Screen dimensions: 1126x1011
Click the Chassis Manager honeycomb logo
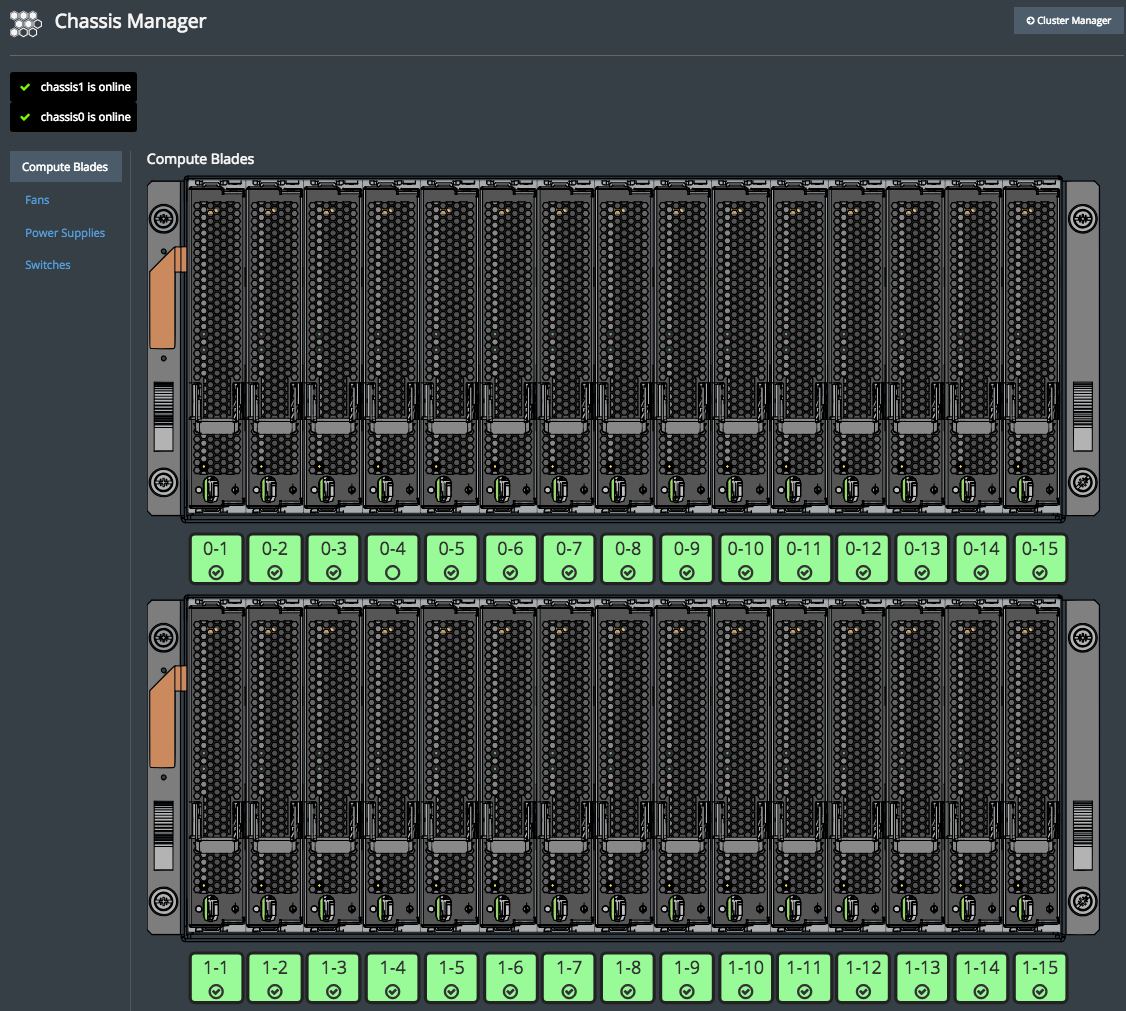coord(25,22)
